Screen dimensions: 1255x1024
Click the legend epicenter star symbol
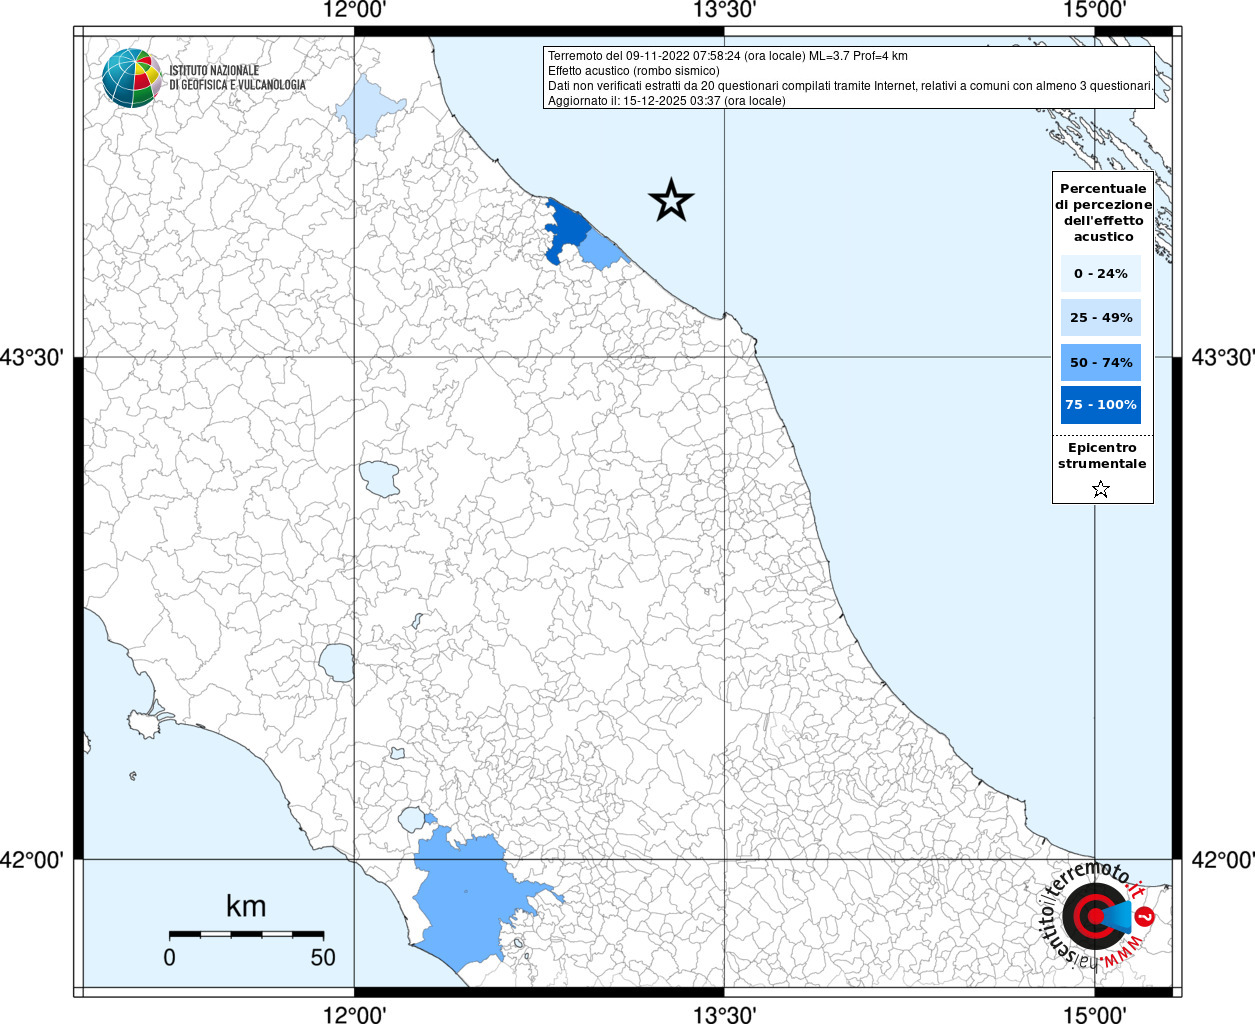click(1101, 489)
